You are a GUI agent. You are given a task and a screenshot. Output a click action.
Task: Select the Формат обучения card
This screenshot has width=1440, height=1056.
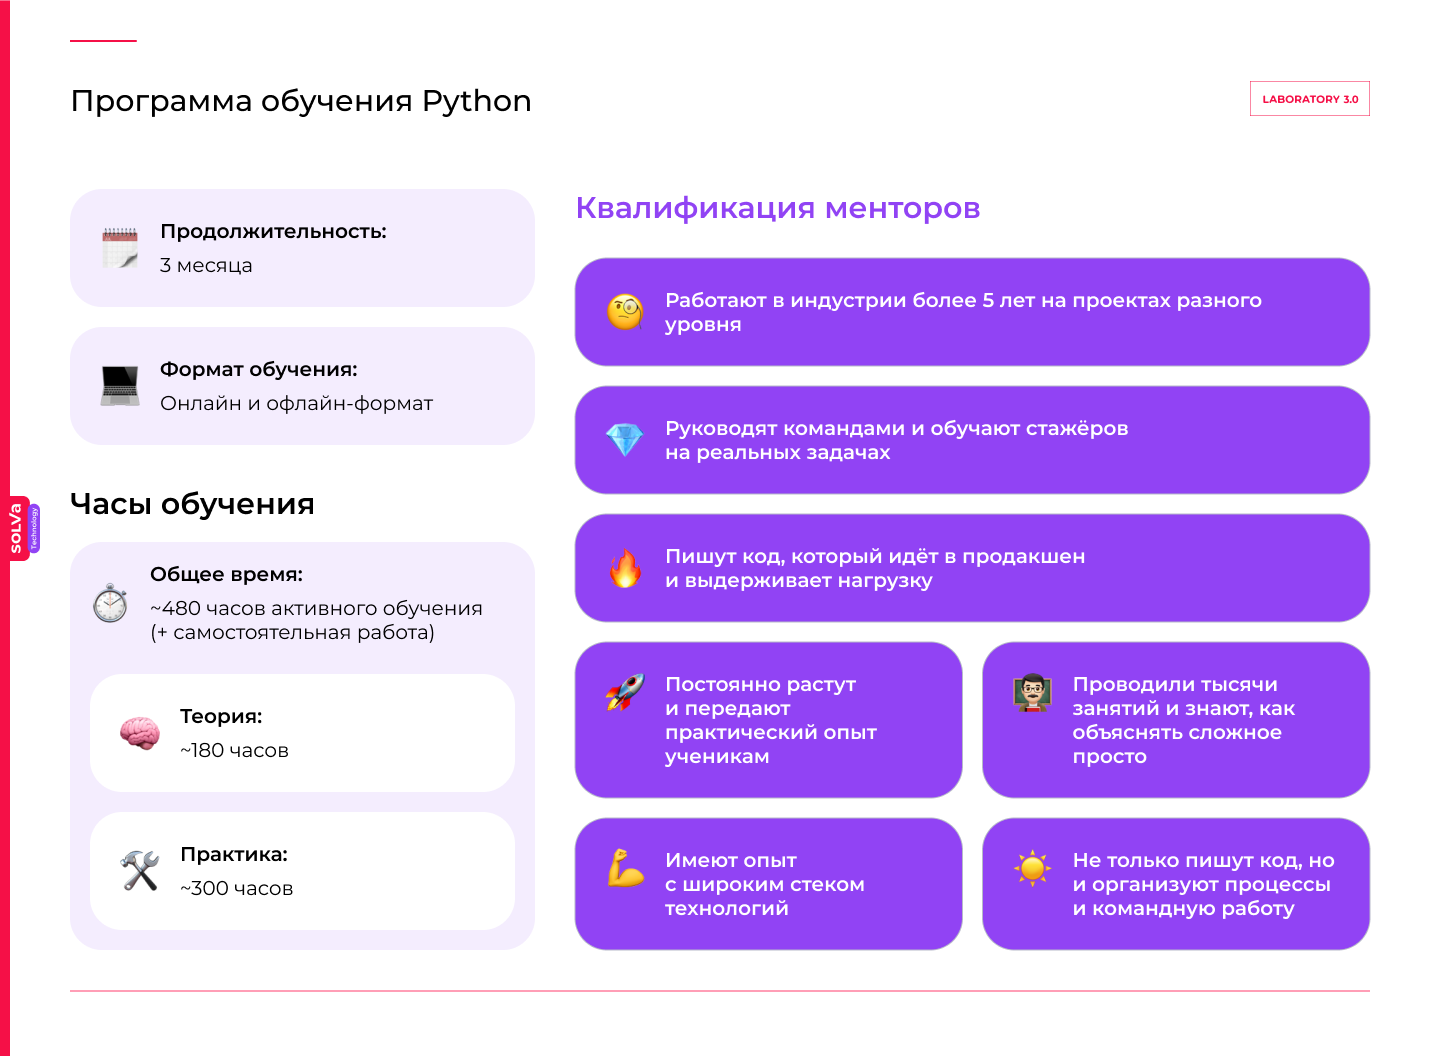(x=302, y=386)
